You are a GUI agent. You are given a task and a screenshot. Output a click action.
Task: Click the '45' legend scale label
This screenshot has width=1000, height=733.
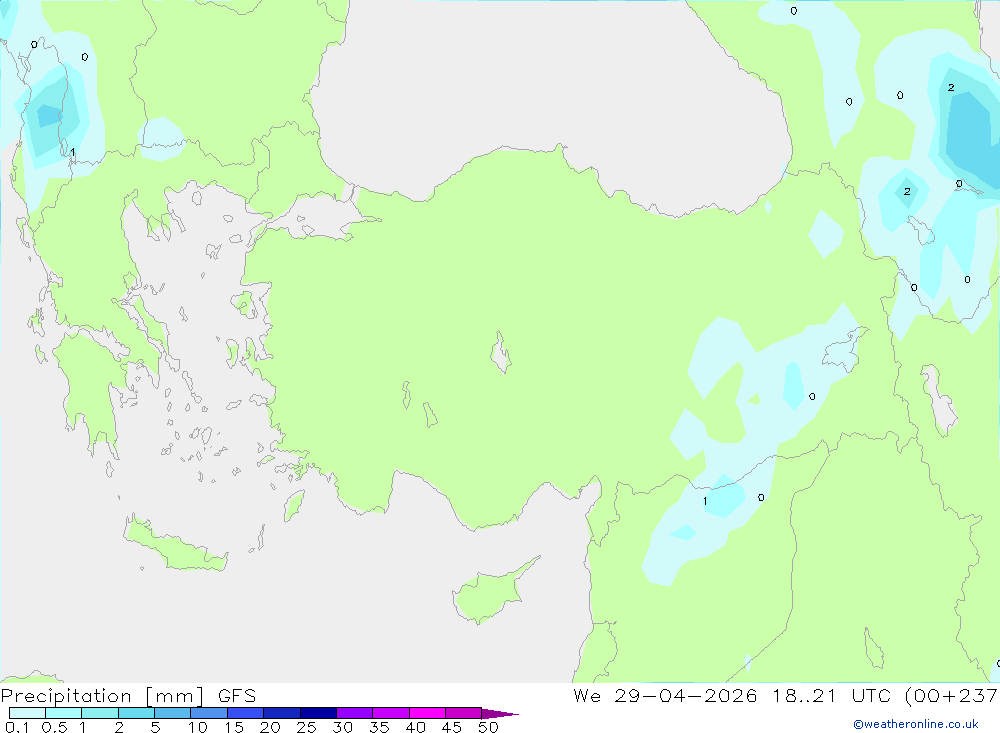coord(452,727)
